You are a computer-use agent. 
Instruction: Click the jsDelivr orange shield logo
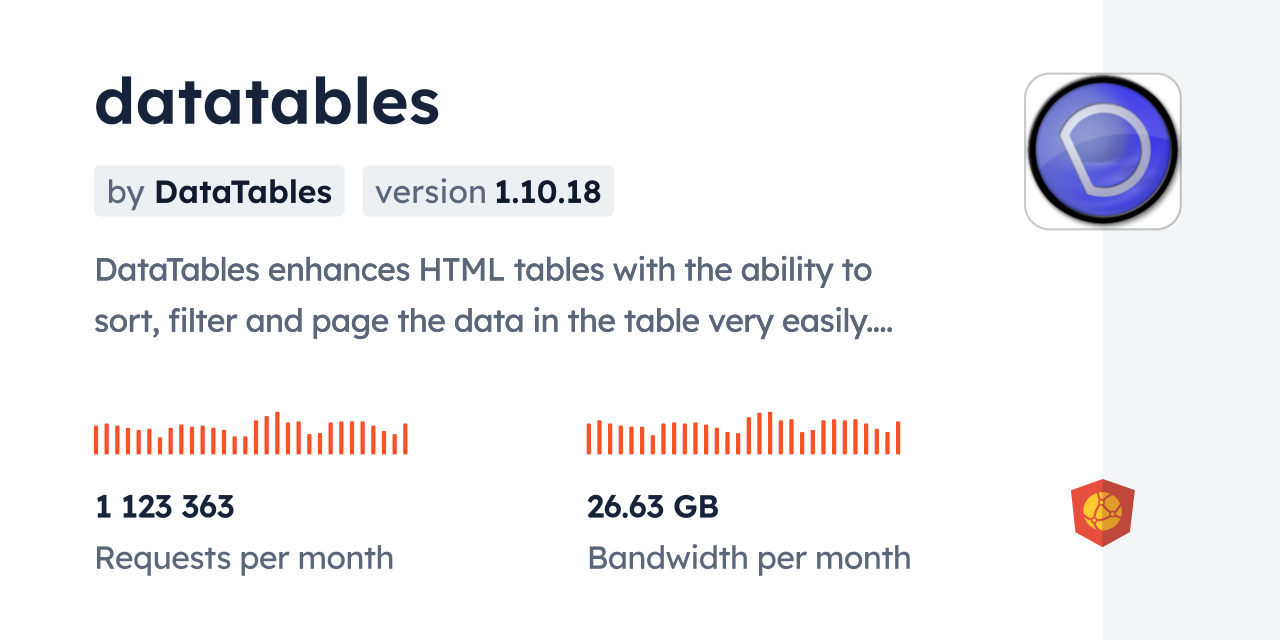tap(1102, 513)
